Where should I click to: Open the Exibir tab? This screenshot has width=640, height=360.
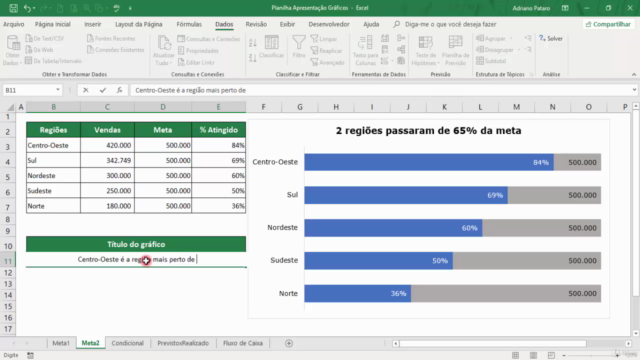[x=287, y=24]
